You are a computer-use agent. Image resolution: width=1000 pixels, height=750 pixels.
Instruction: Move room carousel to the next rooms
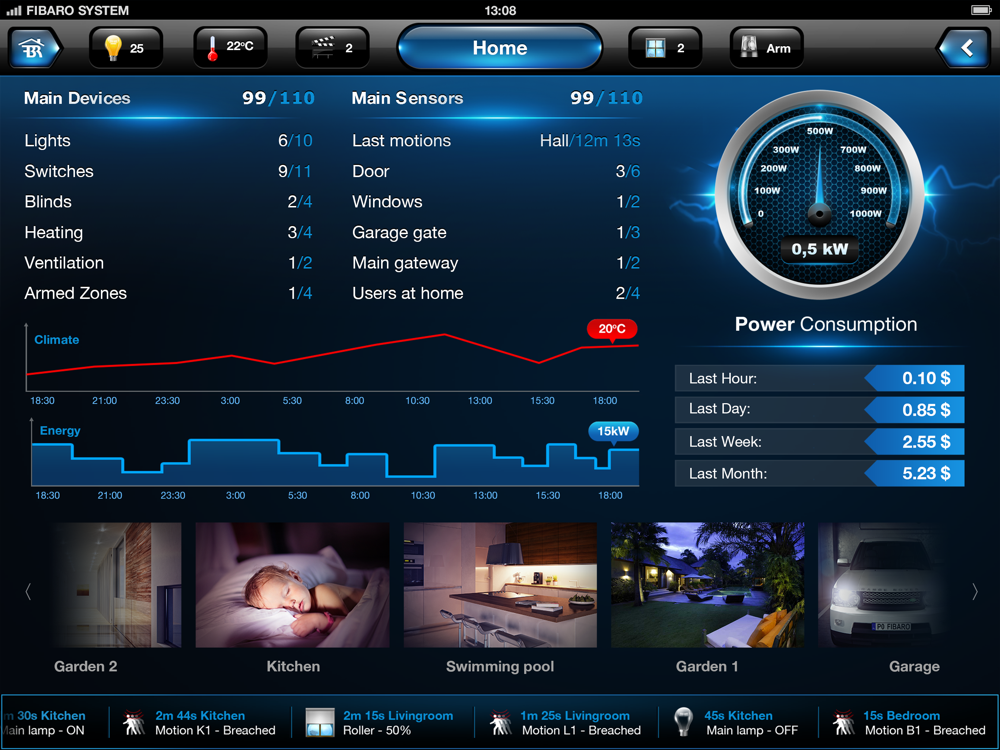(x=974, y=592)
